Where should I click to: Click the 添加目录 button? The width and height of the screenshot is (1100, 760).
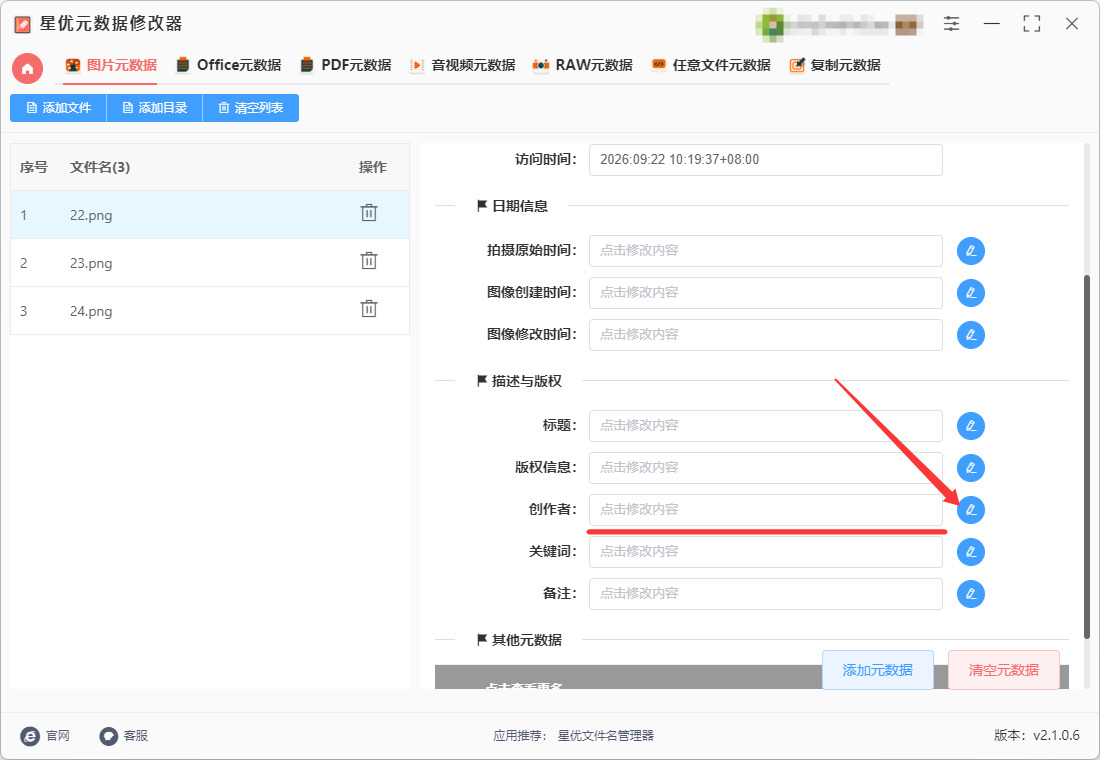pyautogui.click(x=154, y=108)
